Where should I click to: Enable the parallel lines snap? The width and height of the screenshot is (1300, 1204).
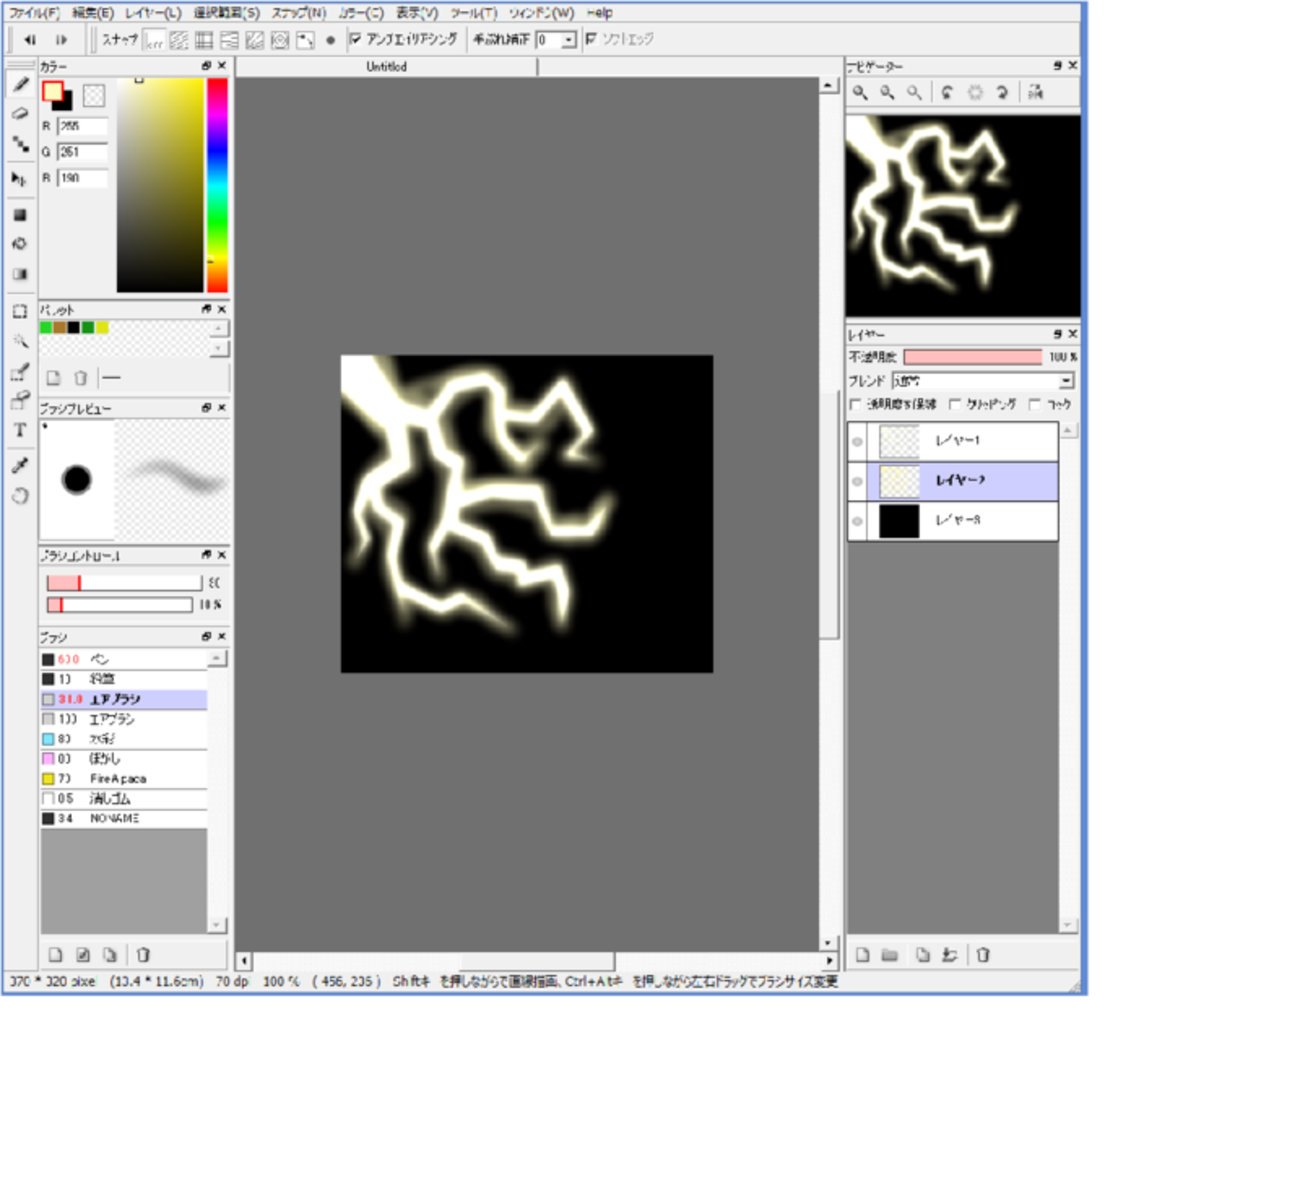(x=179, y=40)
